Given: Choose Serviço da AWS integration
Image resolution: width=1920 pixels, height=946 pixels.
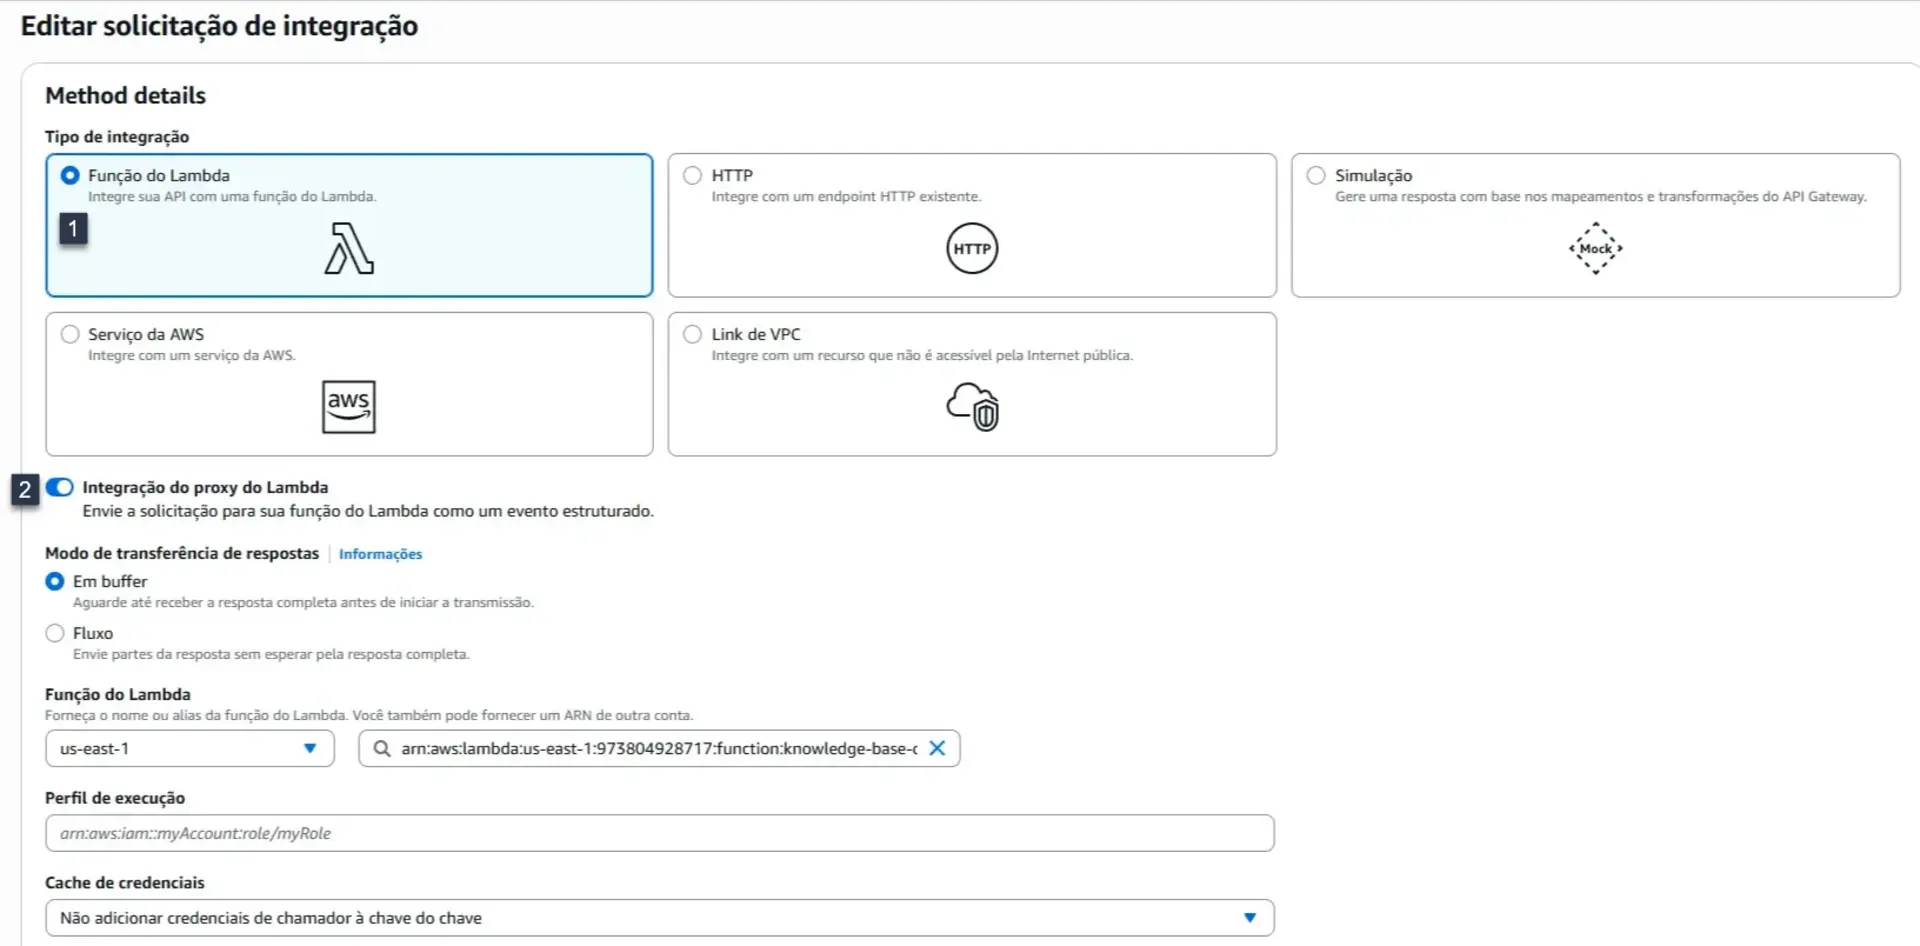Looking at the screenshot, I should pos(69,334).
